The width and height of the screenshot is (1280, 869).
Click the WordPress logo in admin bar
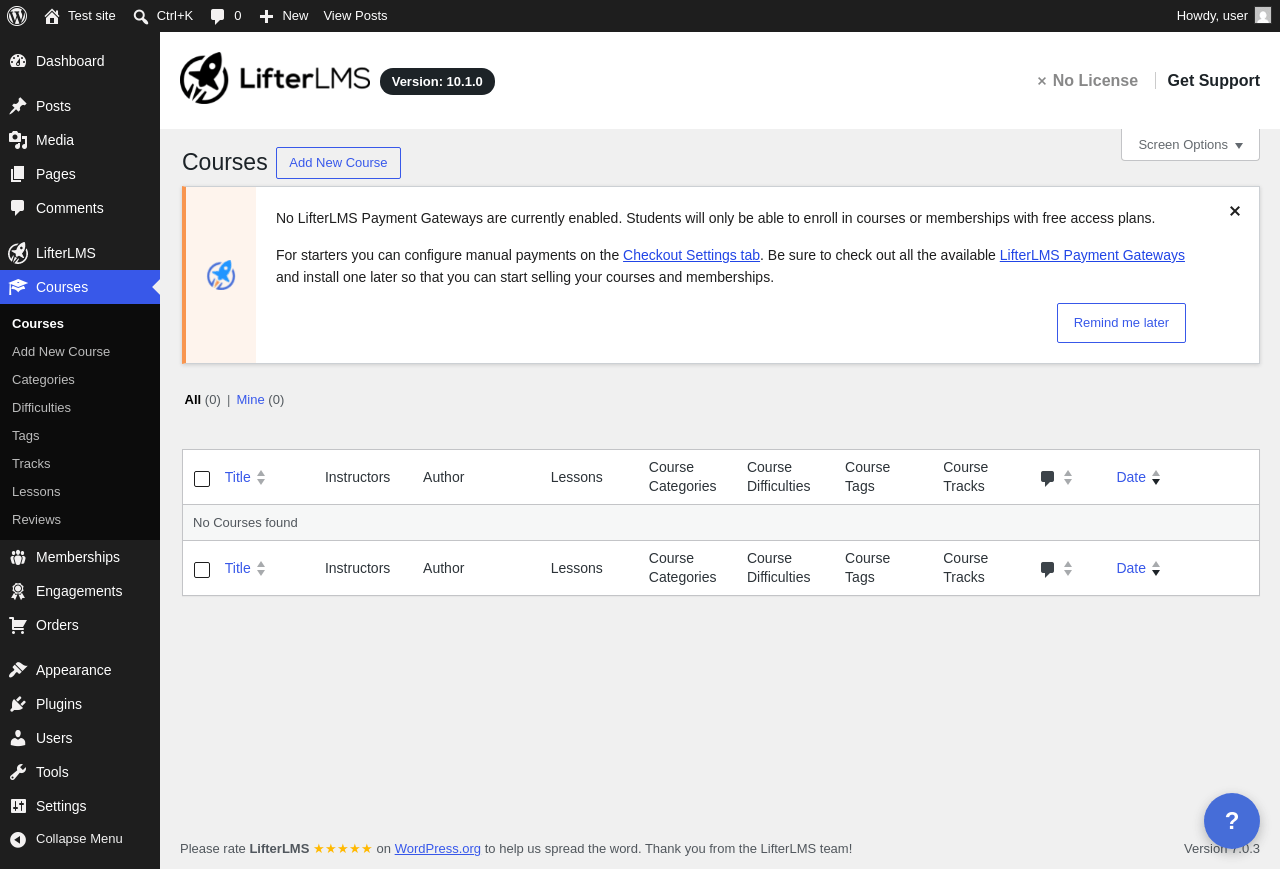[x=17, y=16]
